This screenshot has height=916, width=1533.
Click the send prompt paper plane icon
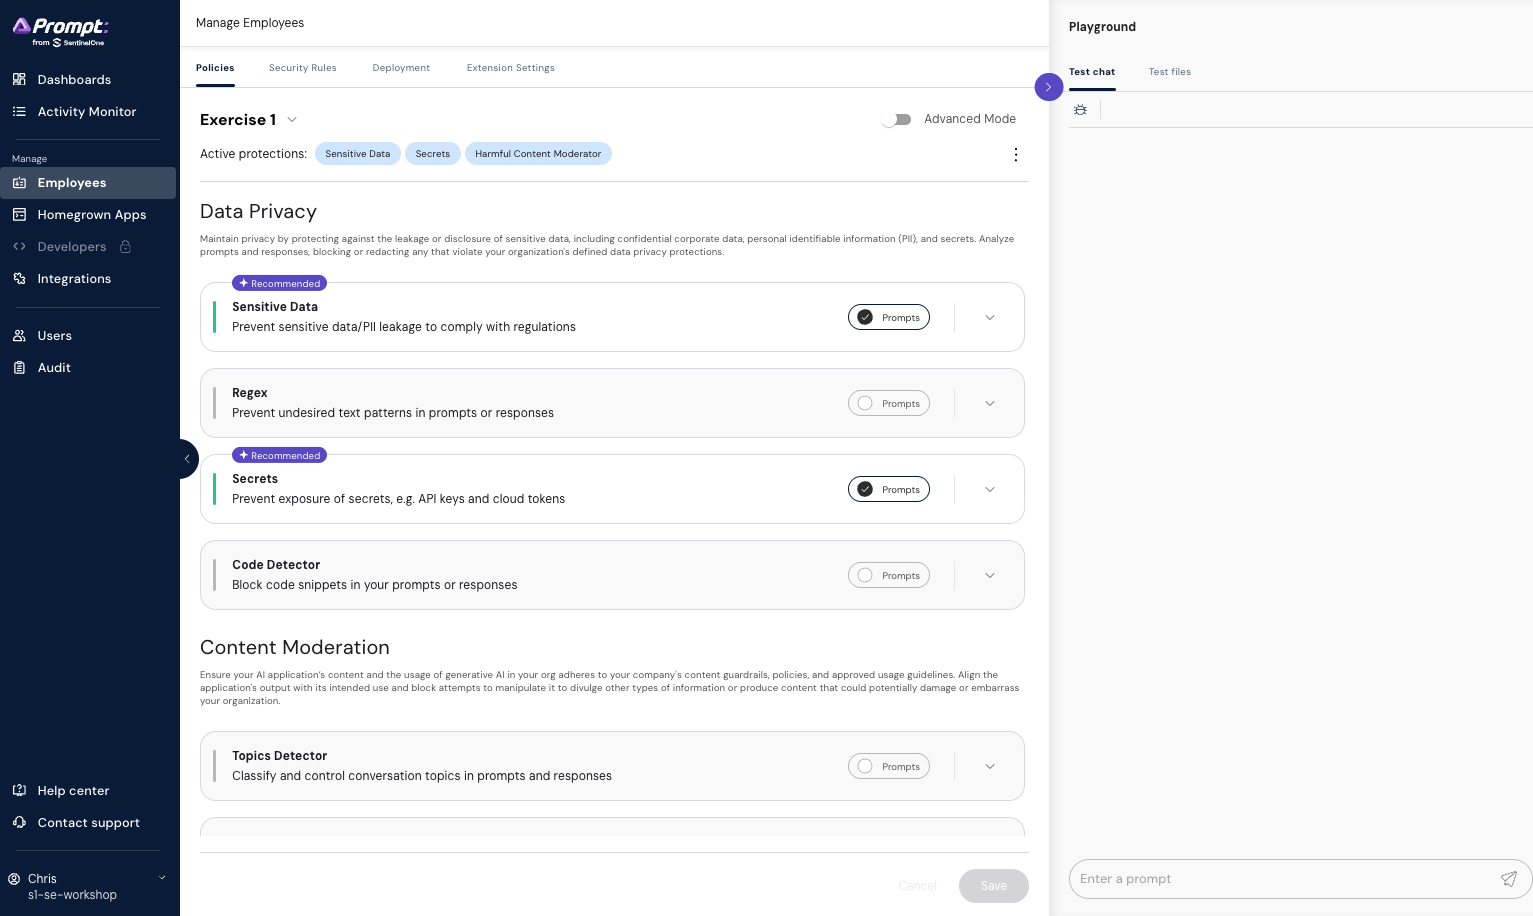click(1508, 879)
